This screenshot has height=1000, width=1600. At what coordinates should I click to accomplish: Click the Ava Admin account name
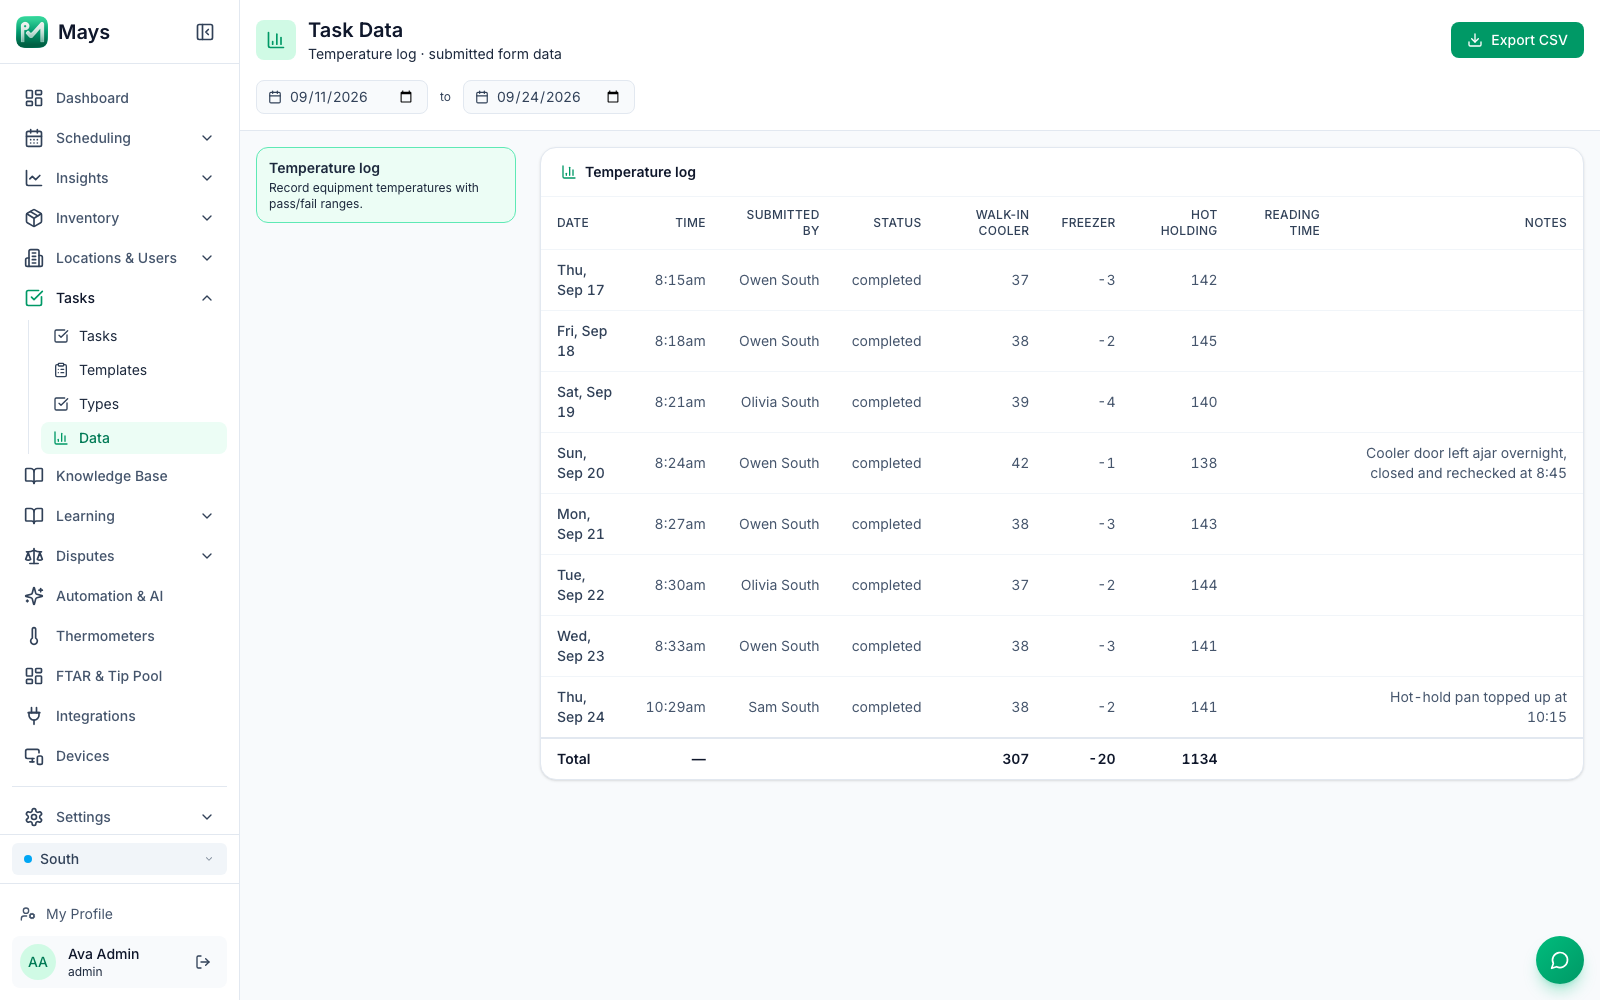[104, 954]
